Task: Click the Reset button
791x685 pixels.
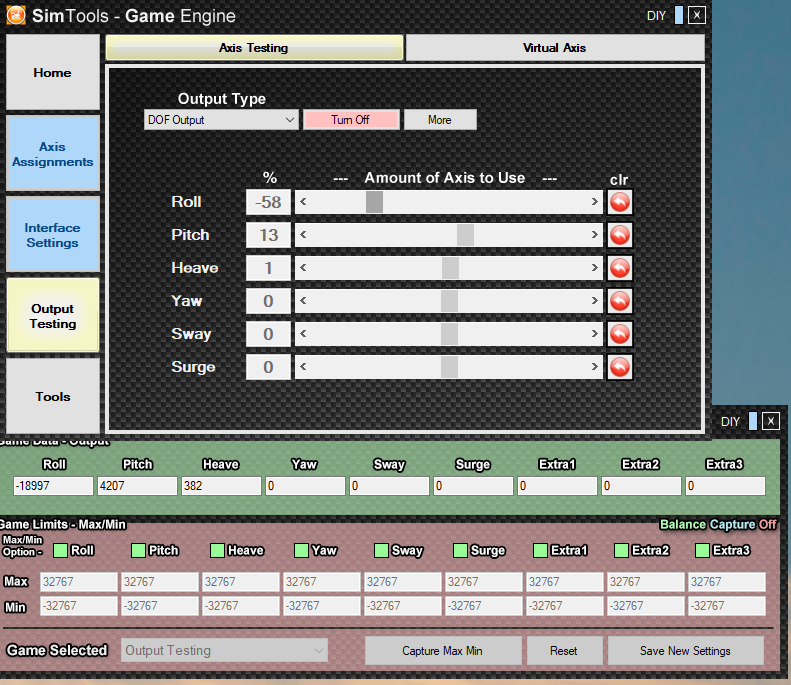Action: tap(564, 651)
